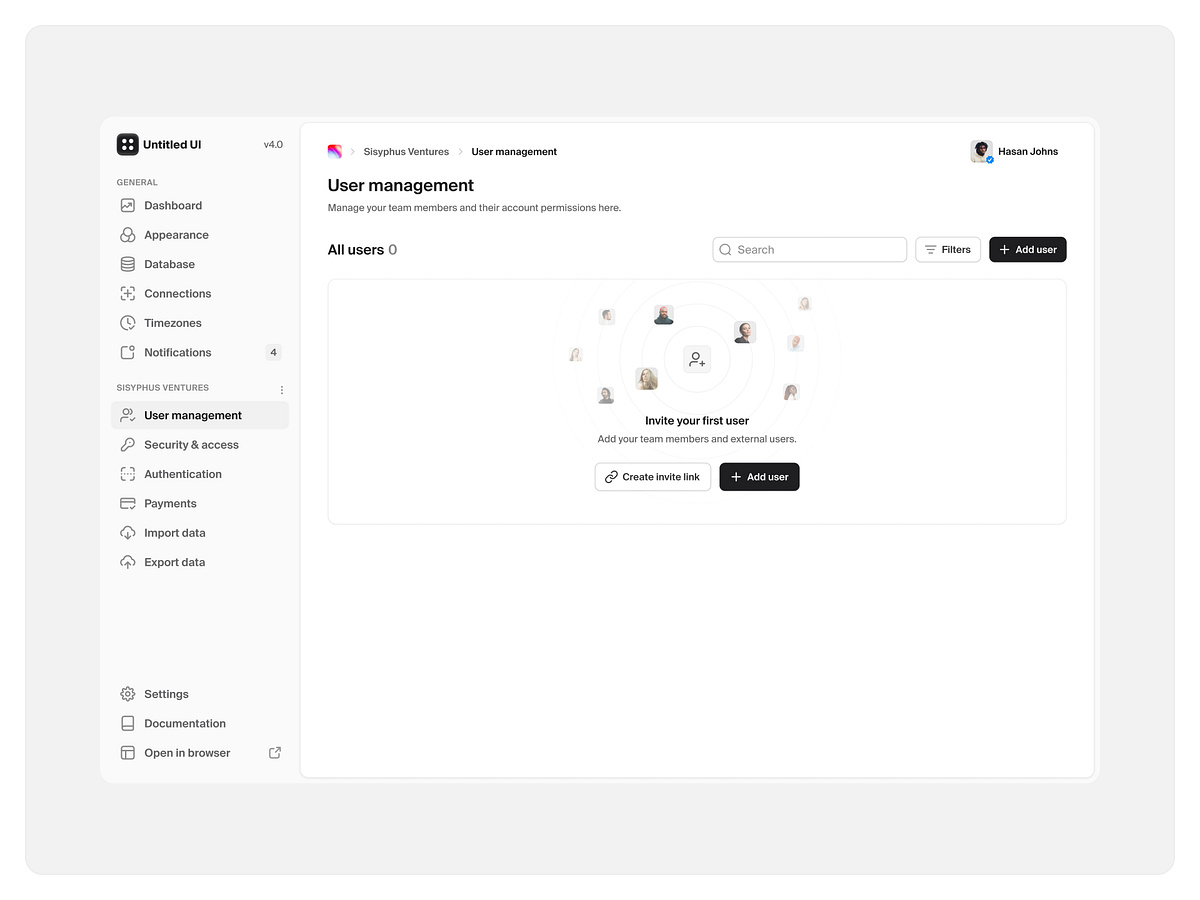The width and height of the screenshot is (1200, 900).
Task: Select the Security & access key icon
Action: click(x=127, y=444)
